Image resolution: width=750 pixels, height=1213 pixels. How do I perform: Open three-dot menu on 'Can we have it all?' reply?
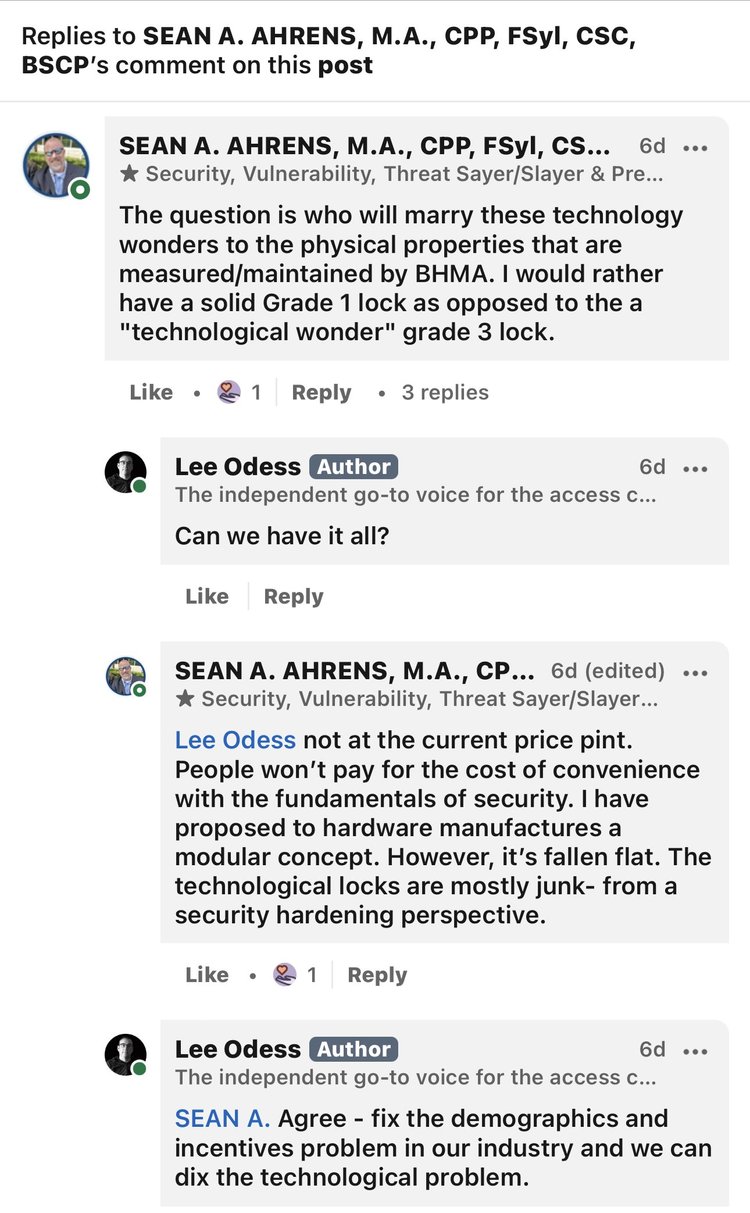click(695, 468)
